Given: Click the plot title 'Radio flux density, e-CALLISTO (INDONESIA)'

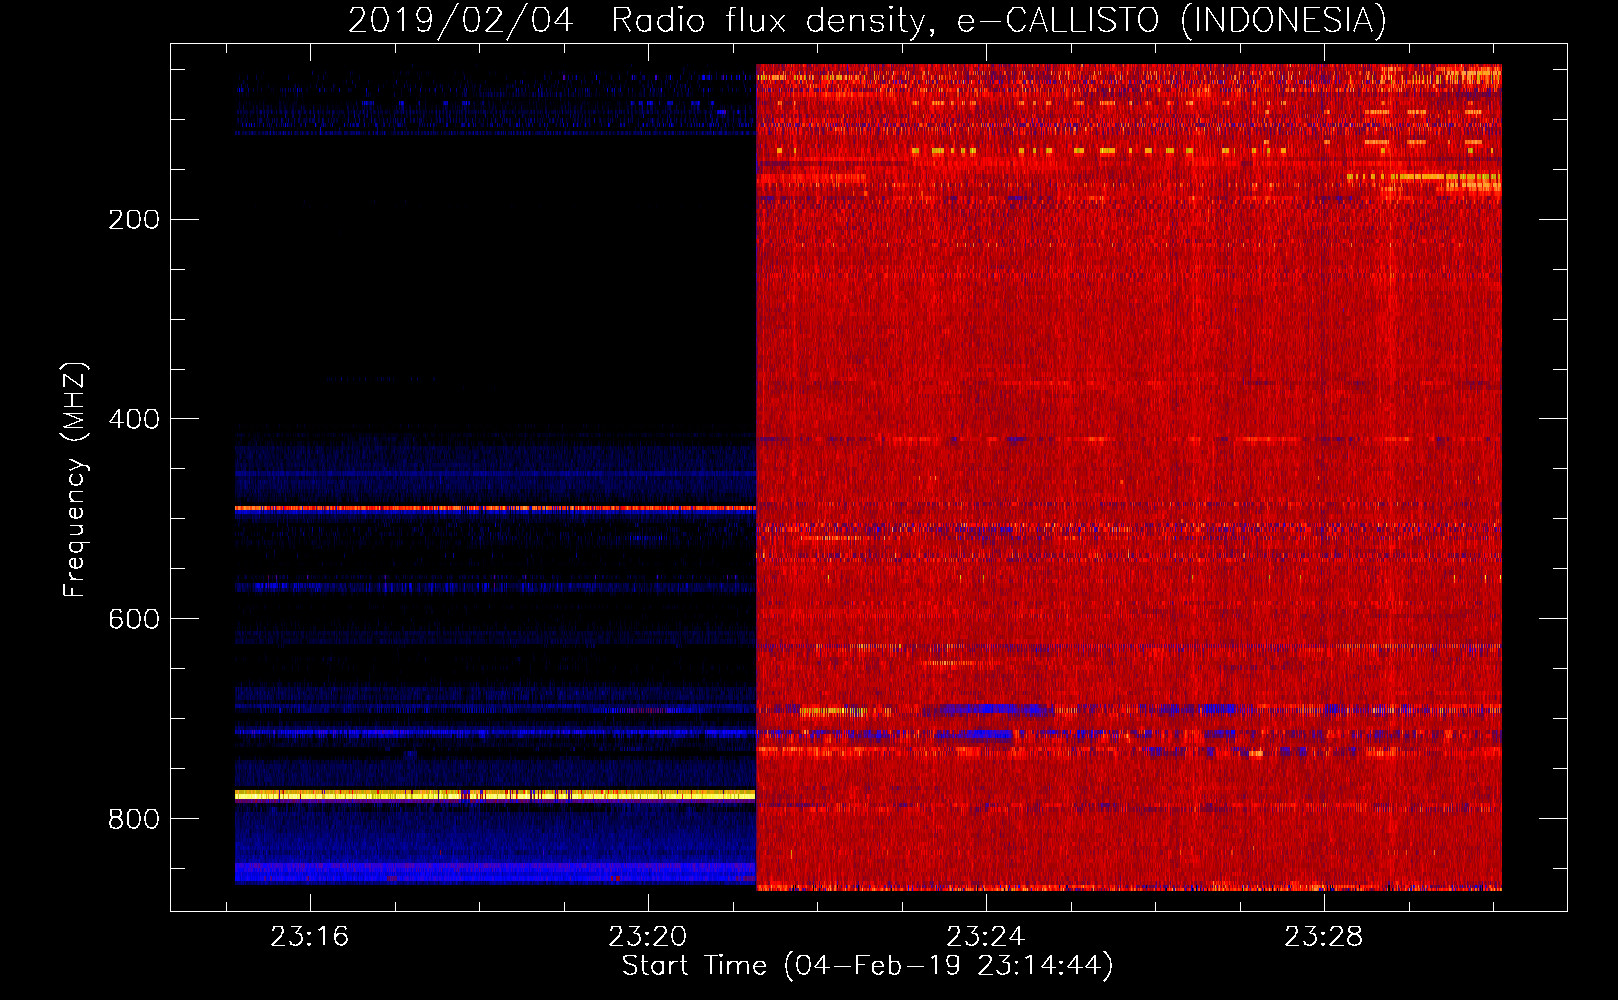Looking at the screenshot, I should coord(998,21).
